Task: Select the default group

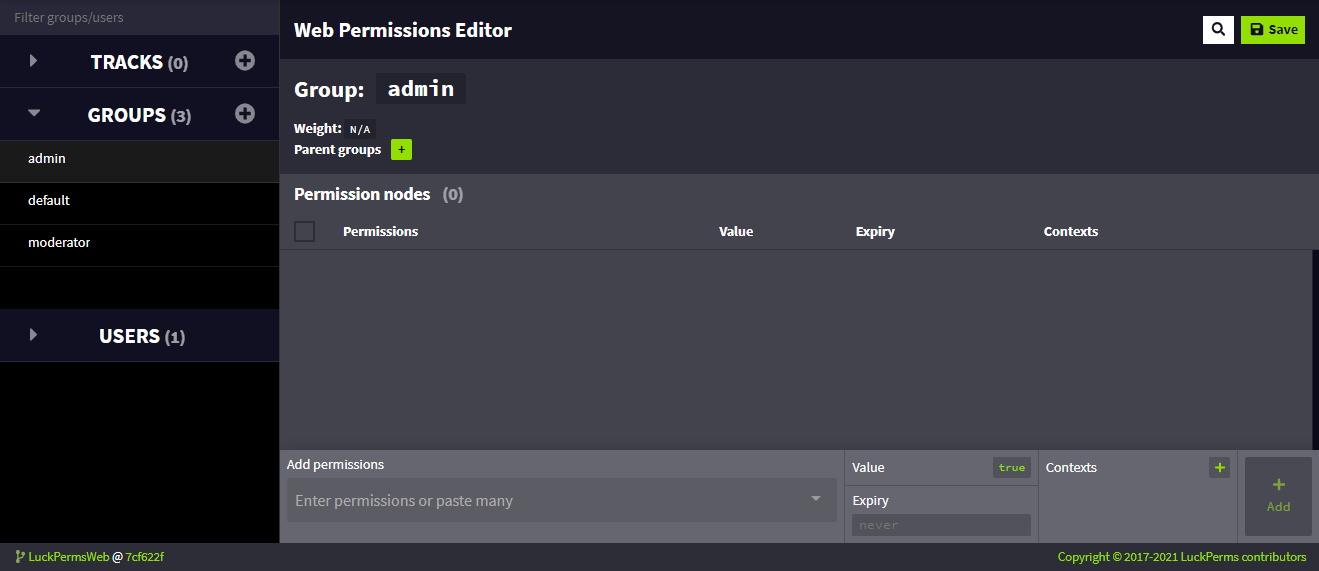Action: coord(49,201)
